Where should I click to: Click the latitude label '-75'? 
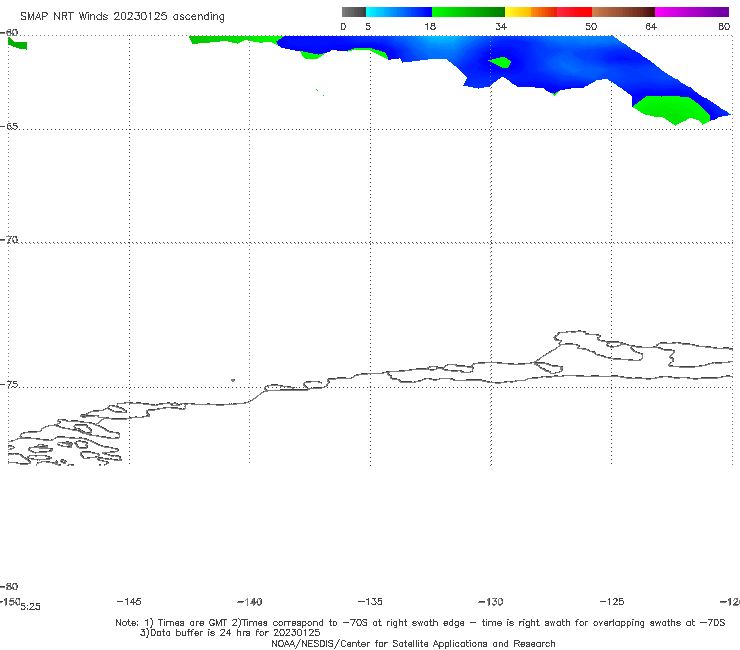[9, 384]
